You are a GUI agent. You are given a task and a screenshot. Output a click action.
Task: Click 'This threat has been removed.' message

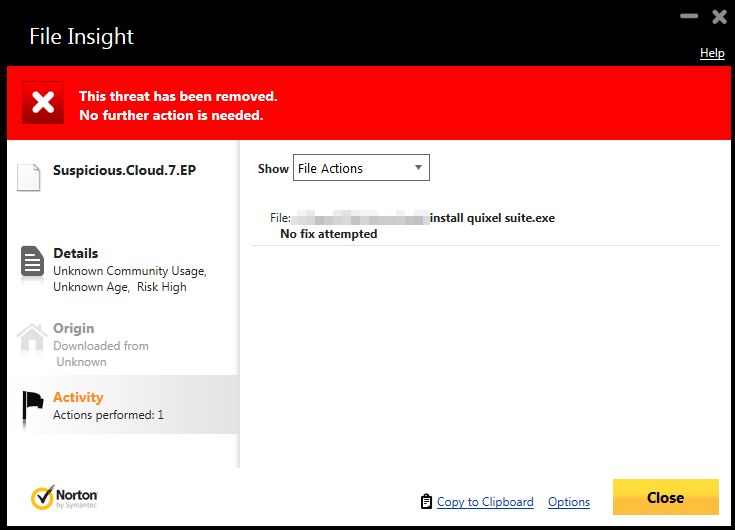tap(178, 96)
